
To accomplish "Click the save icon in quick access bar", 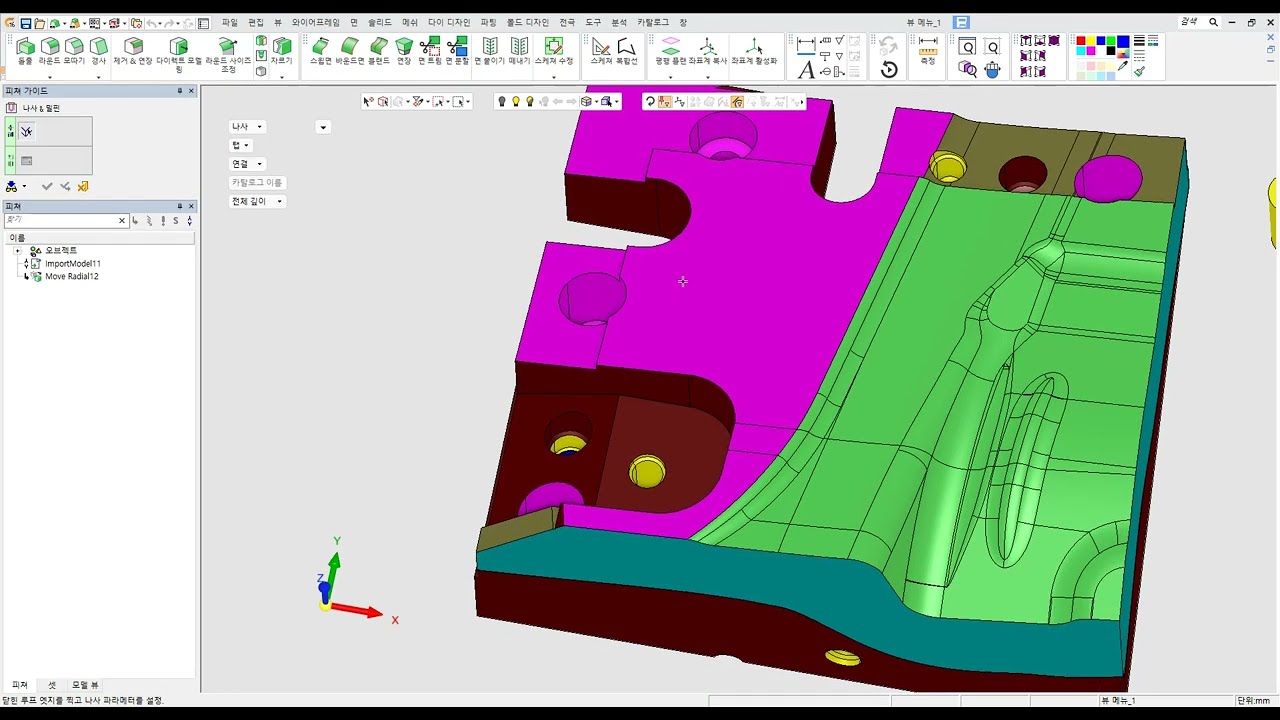I will 25,23.
